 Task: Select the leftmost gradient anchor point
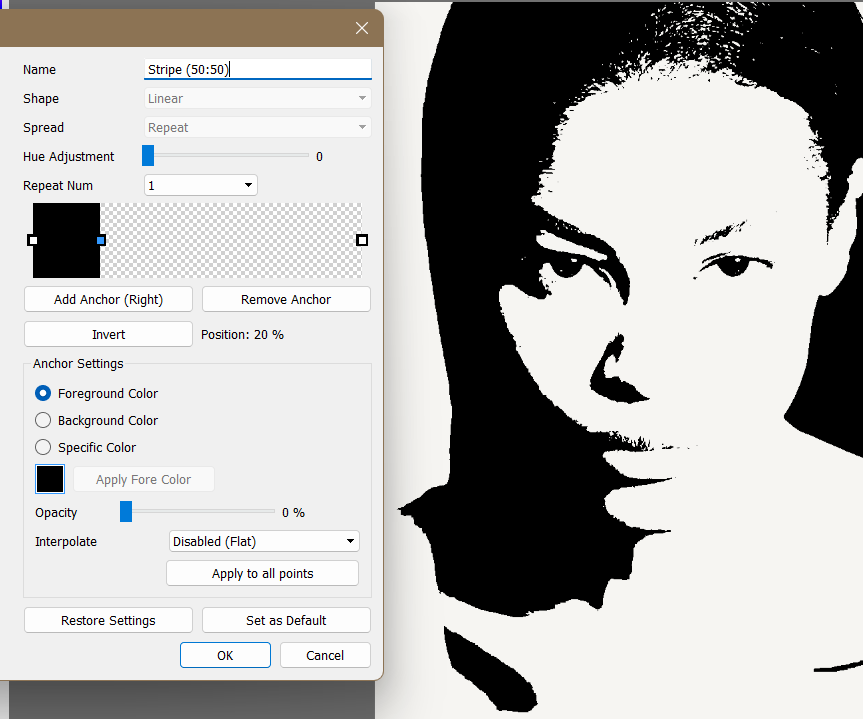tap(32, 240)
